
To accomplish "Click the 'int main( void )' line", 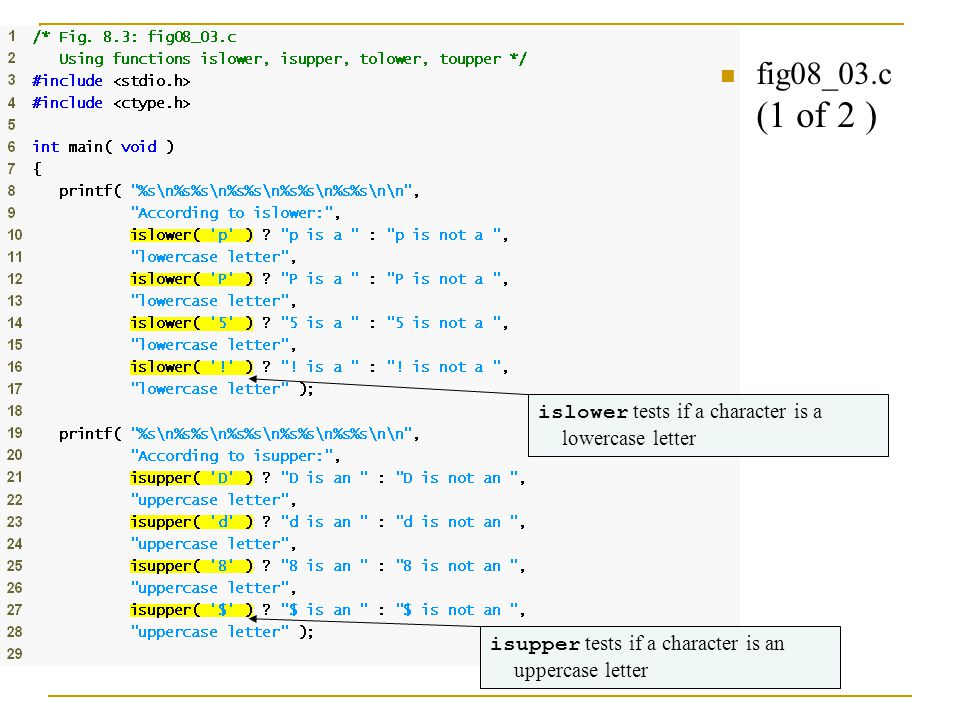I will coord(103,147).
